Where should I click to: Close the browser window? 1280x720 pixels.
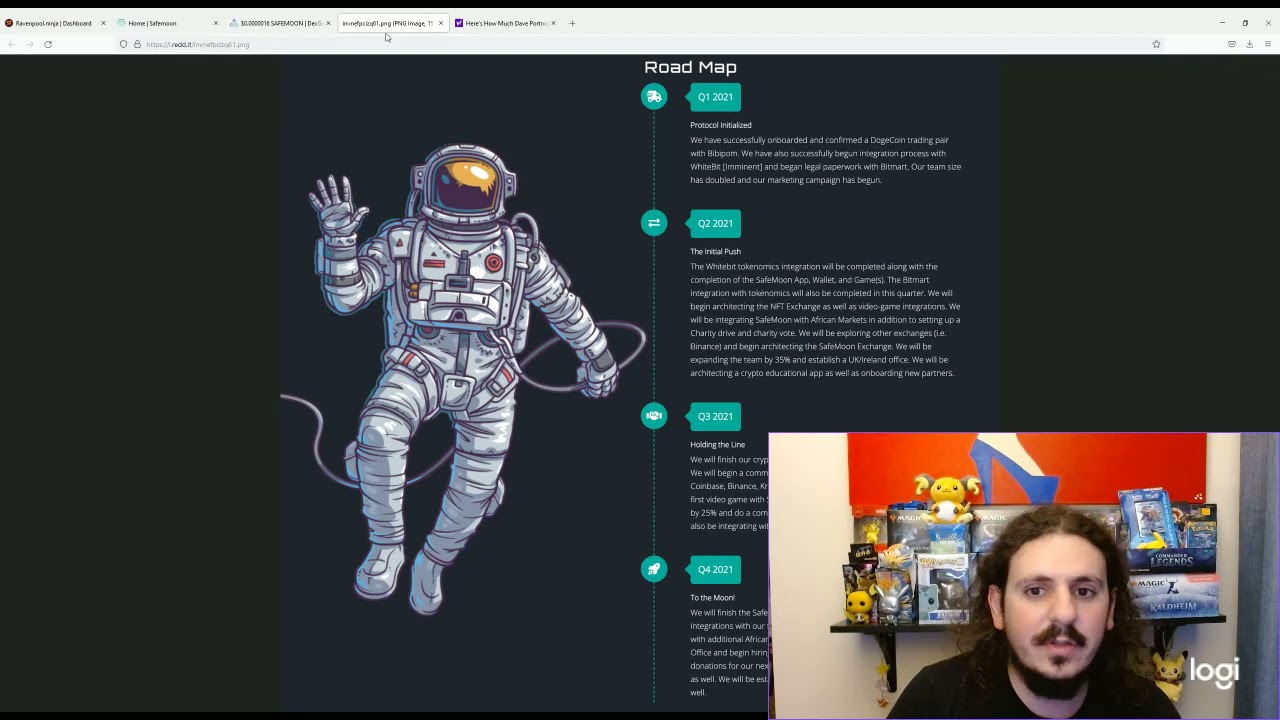(x=1268, y=23)
